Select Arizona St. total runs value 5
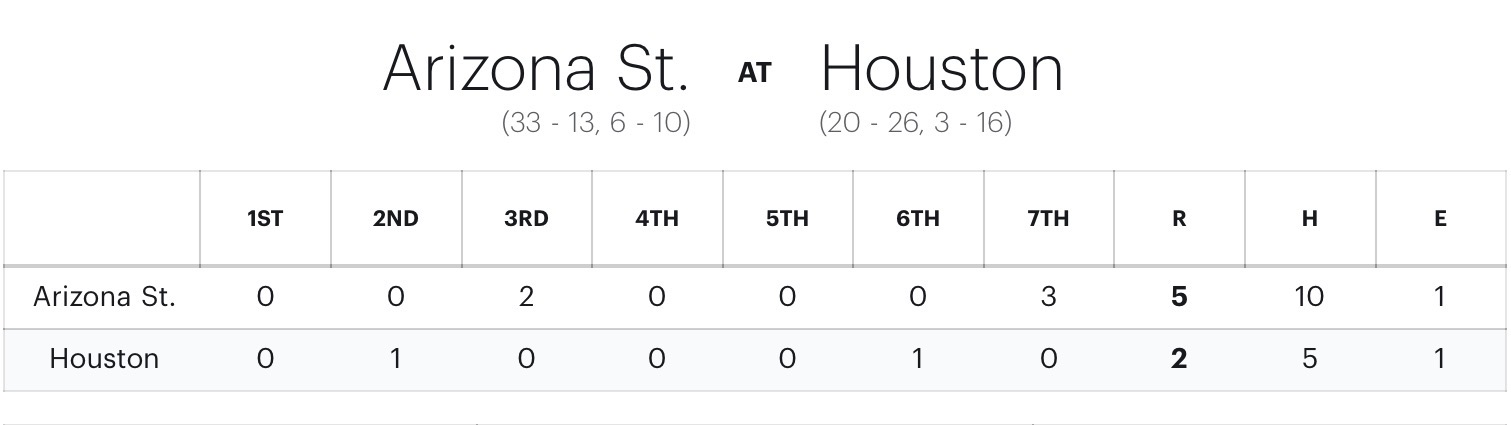Screen dimensions: 1511x425 click(1179, 297)
